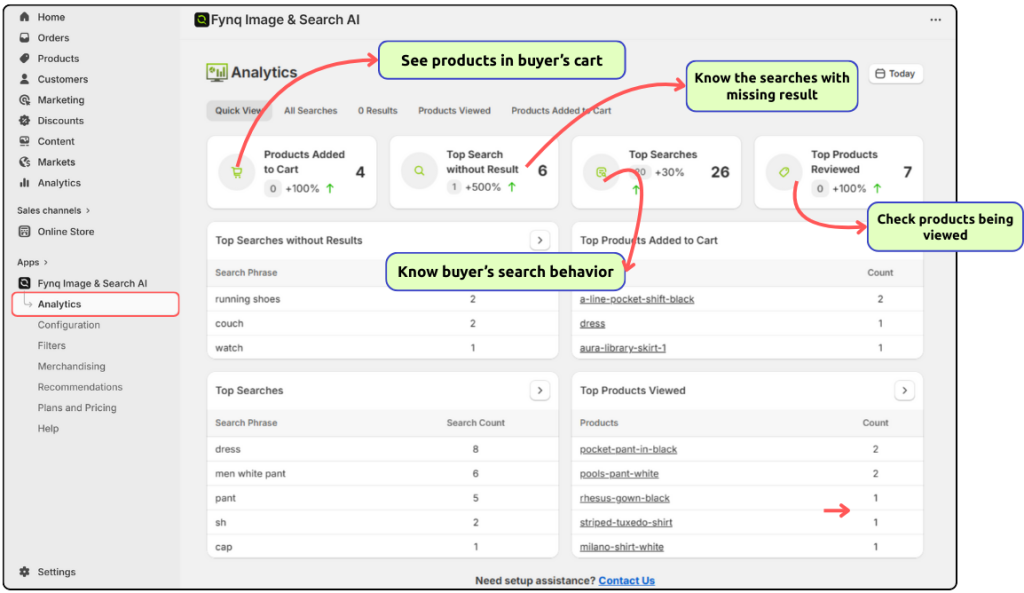Switch to the Quick View tab
Image resolution: width=1024 pixels, height=593 pixels.
click(238, 110)
